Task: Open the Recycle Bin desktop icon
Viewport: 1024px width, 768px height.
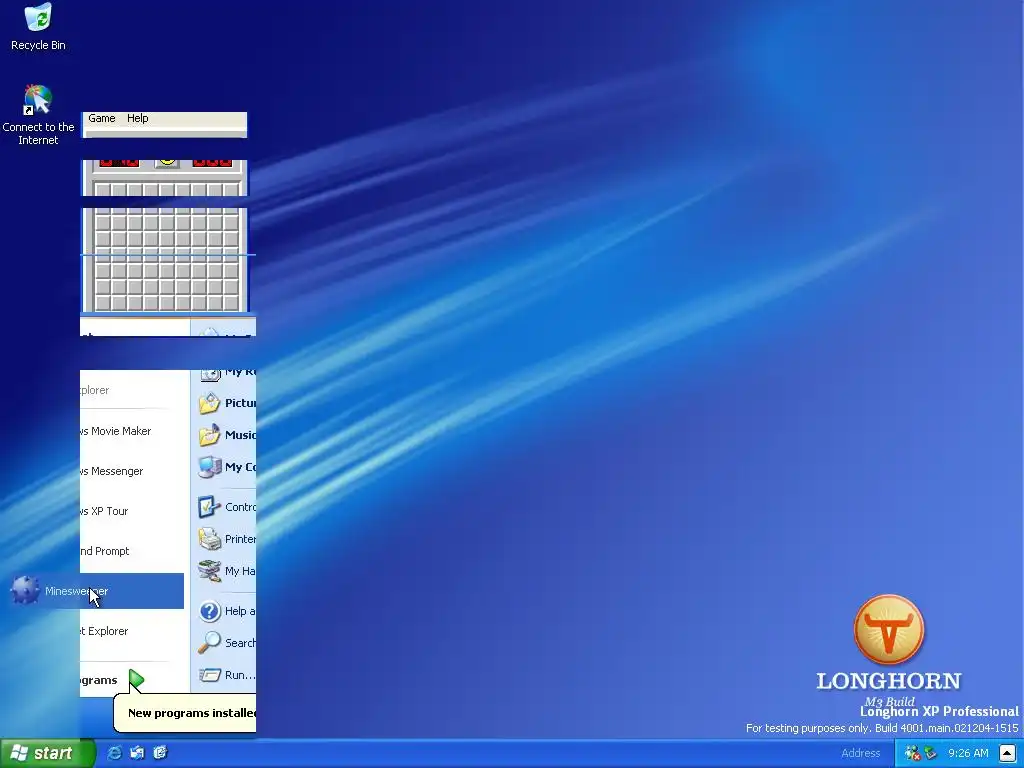Action: [38, 27]
